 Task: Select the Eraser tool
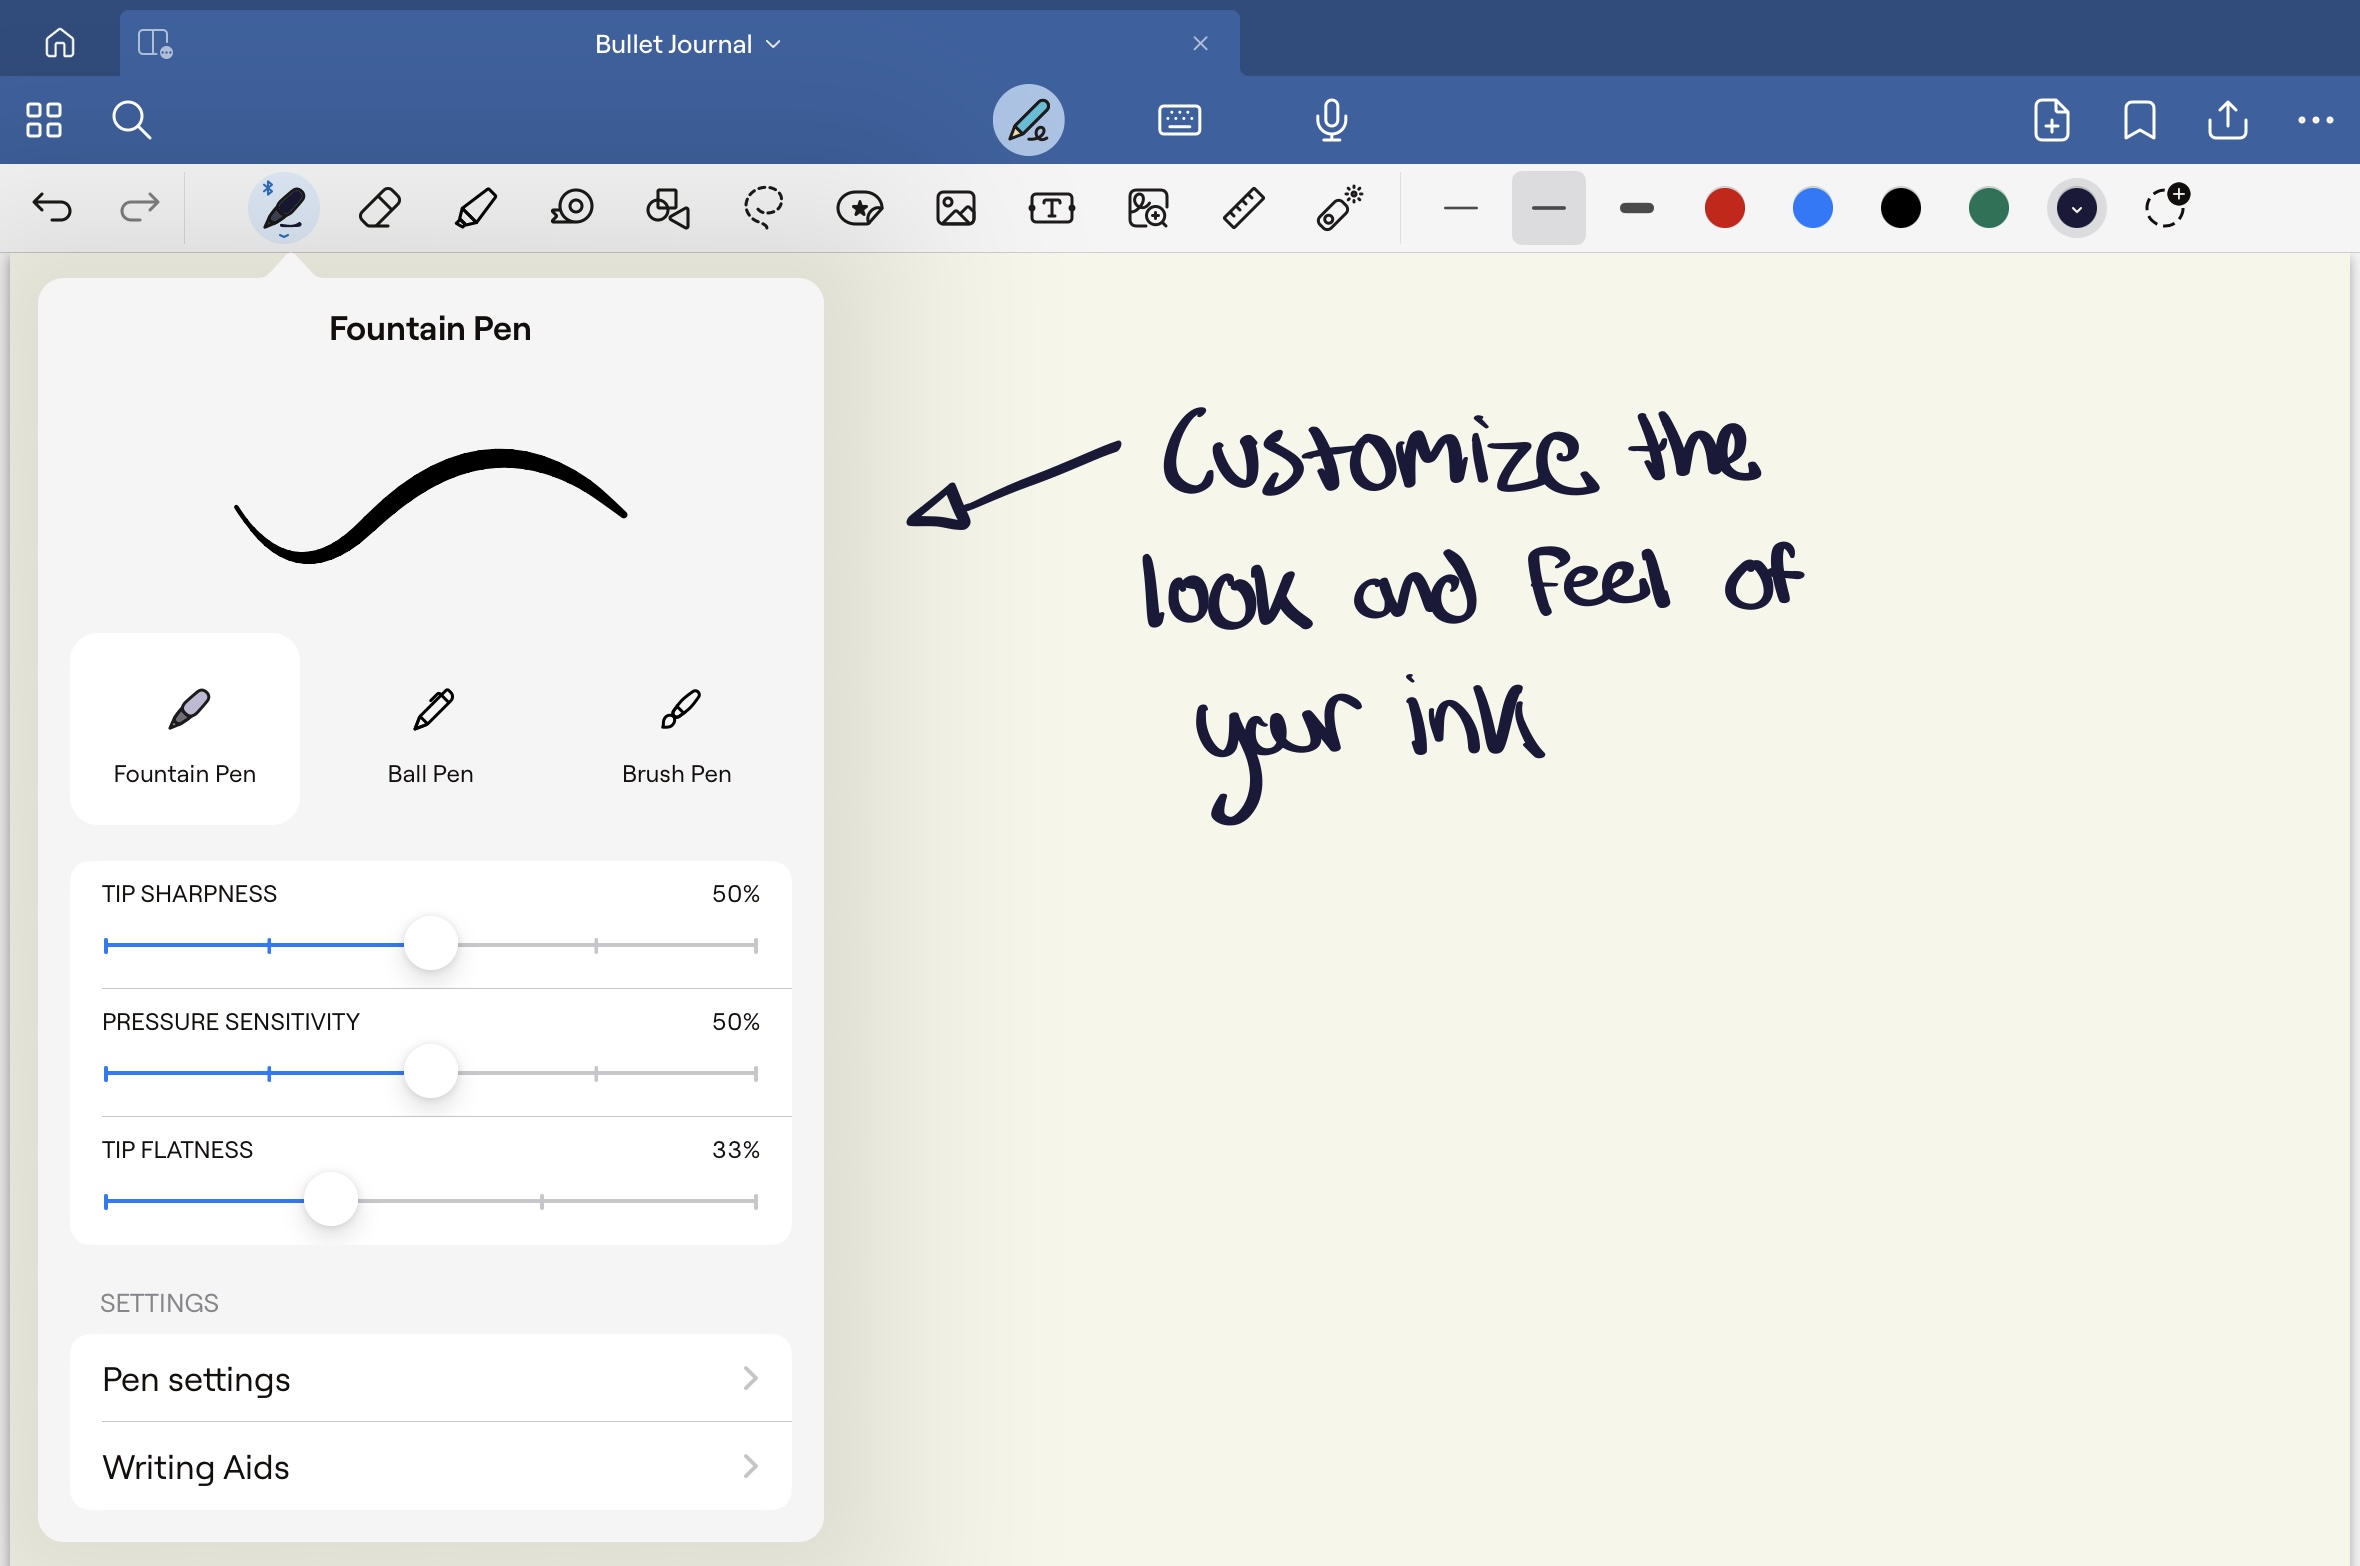379,208
